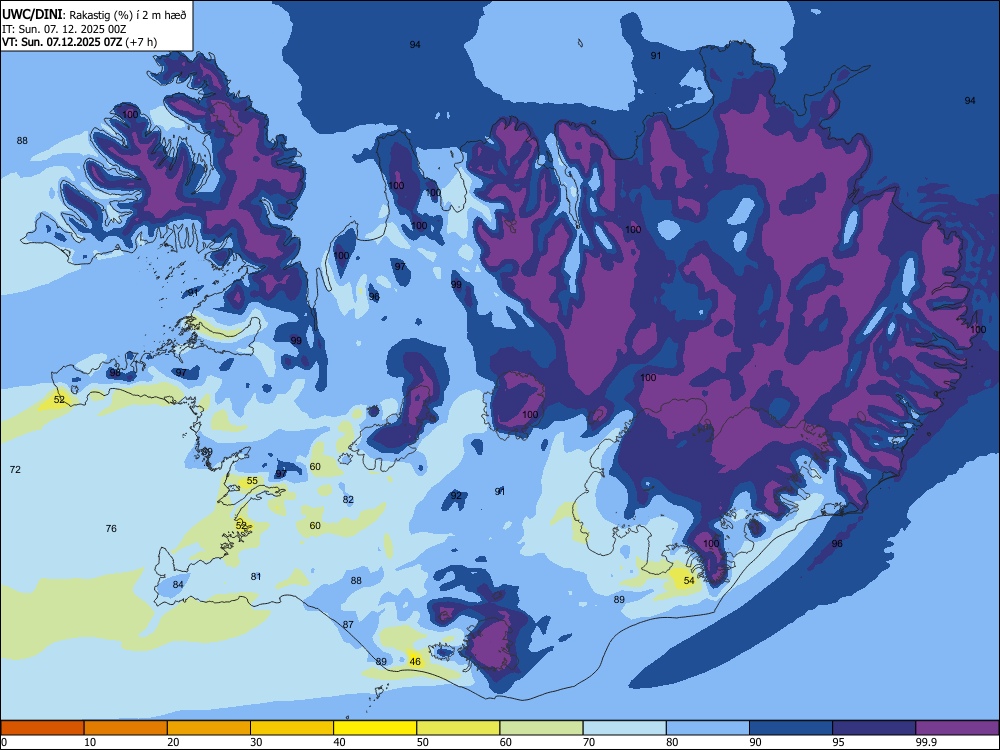Click the golden 30–40 legend swatch
Screen dimensions: 1000x750
pyautogui.click(x=292, y=728)
